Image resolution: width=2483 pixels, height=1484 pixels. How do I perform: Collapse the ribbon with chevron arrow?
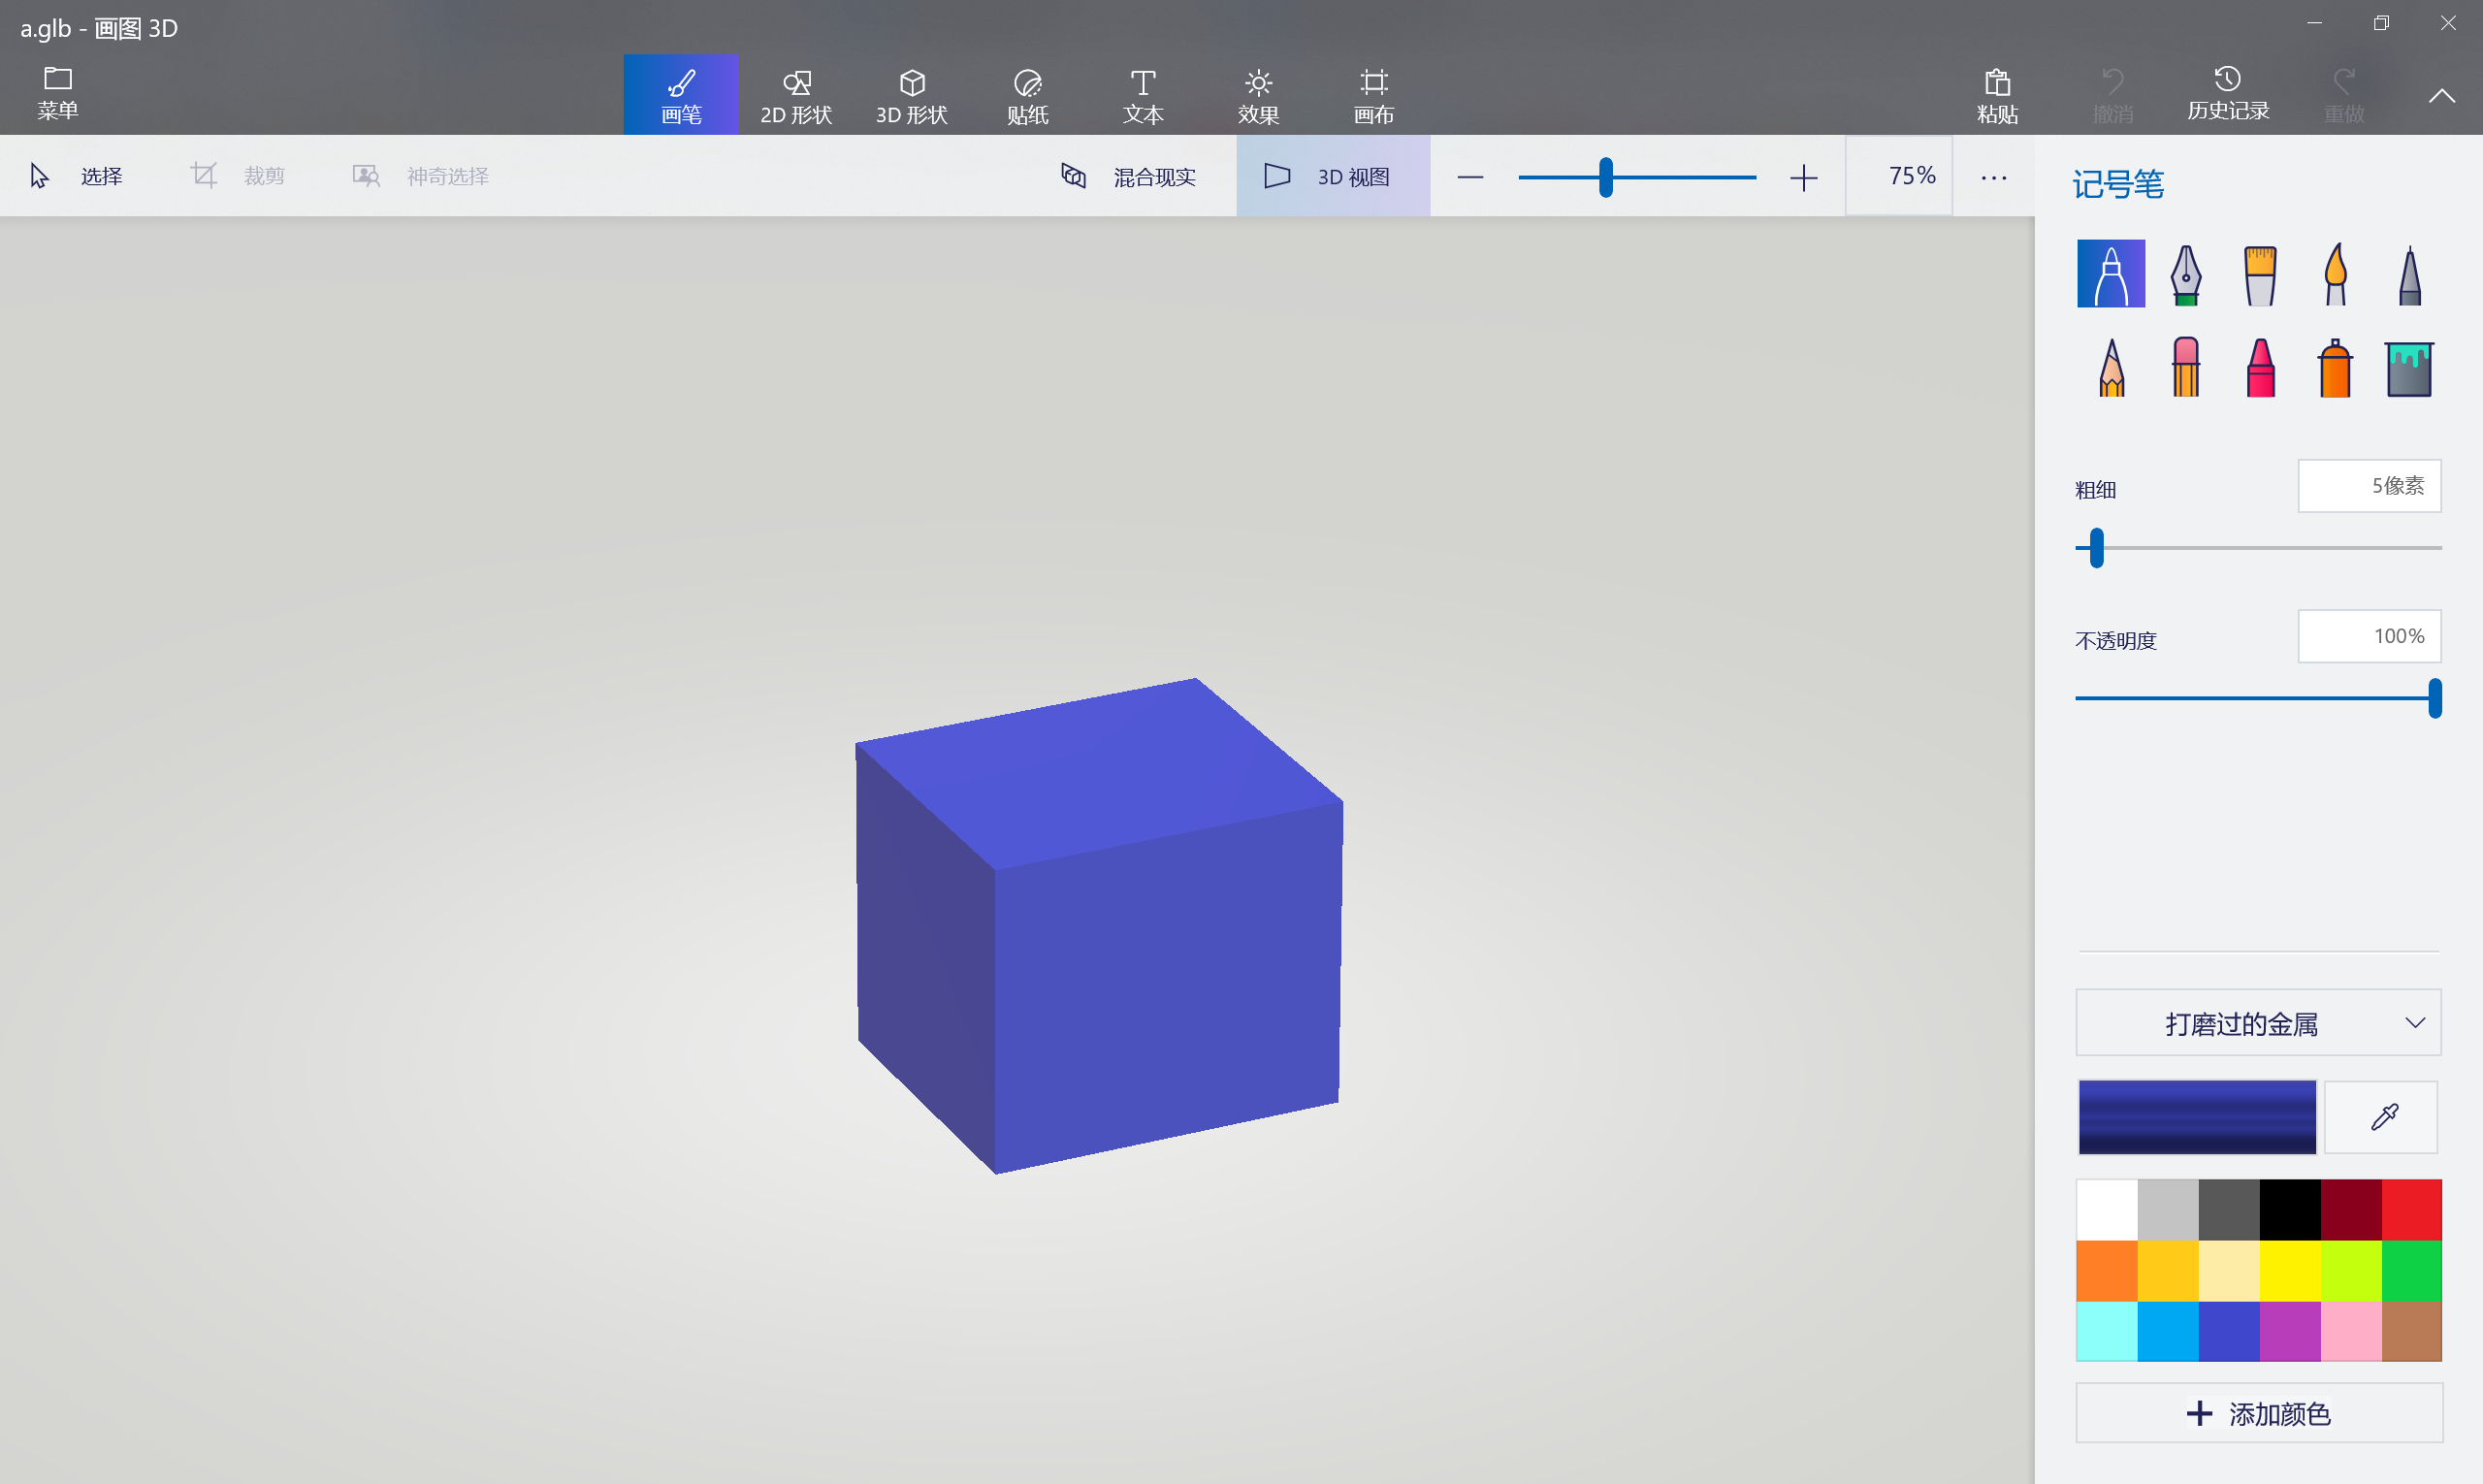[2441, 96]
